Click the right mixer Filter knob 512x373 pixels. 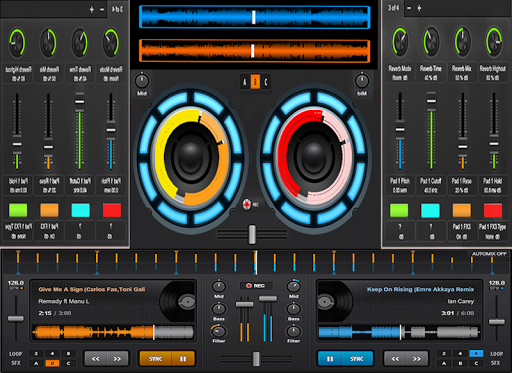click(293, 331)
